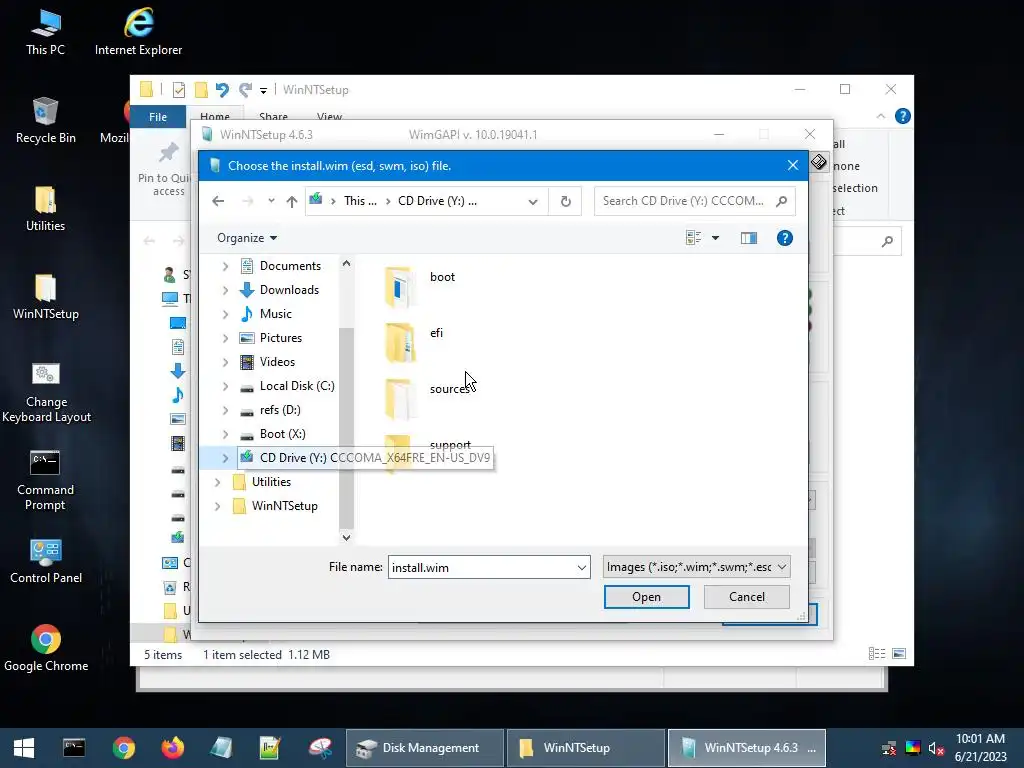This screenshot has width=1024, height=768.
Task: Click Command Prompt icon in taskbar
Action: tap(74, 748)
